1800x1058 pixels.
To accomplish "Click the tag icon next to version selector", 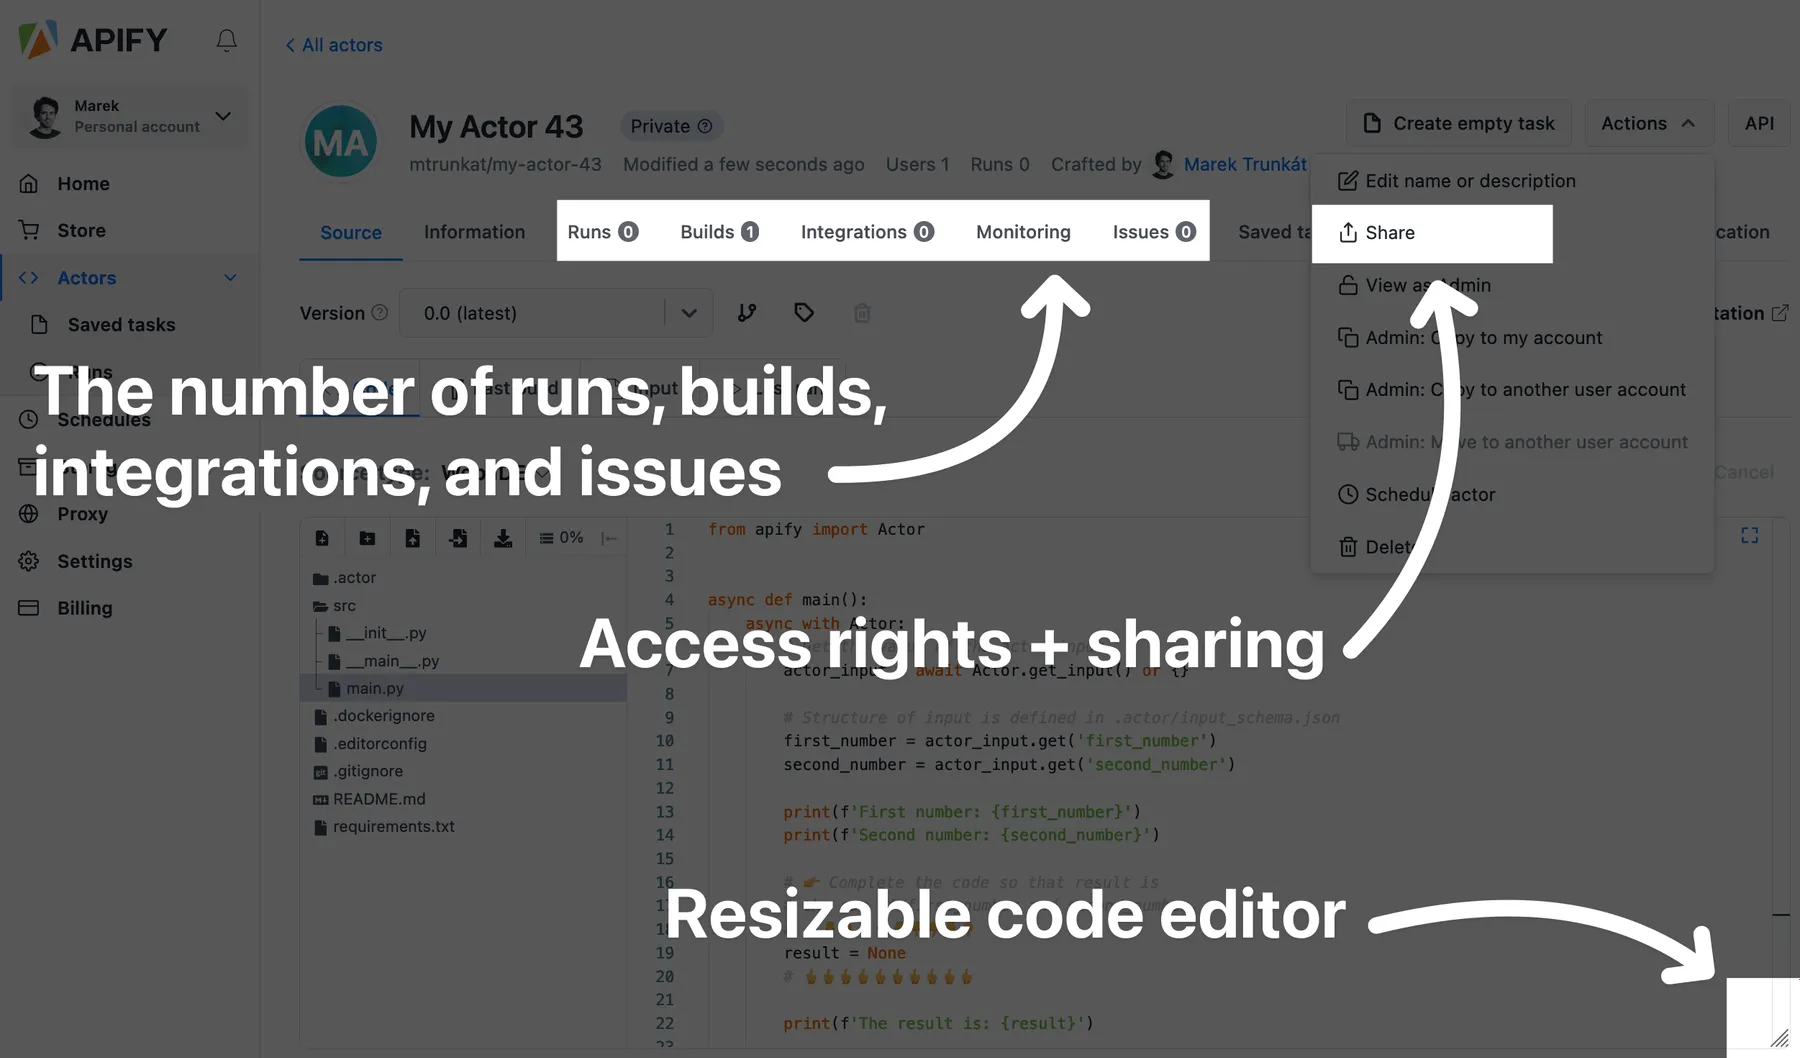I will pos(804,313).
